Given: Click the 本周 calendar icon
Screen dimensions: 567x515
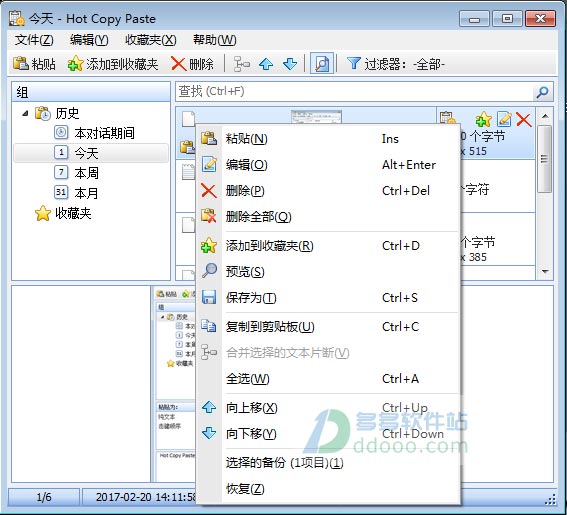Looking at the screenshot, I should coord(61,172).
